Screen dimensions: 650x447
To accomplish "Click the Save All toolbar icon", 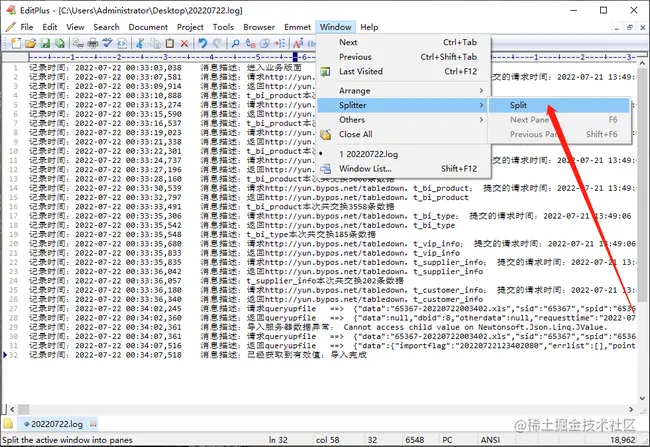I will pyautogui.click(x=60, y=43).
